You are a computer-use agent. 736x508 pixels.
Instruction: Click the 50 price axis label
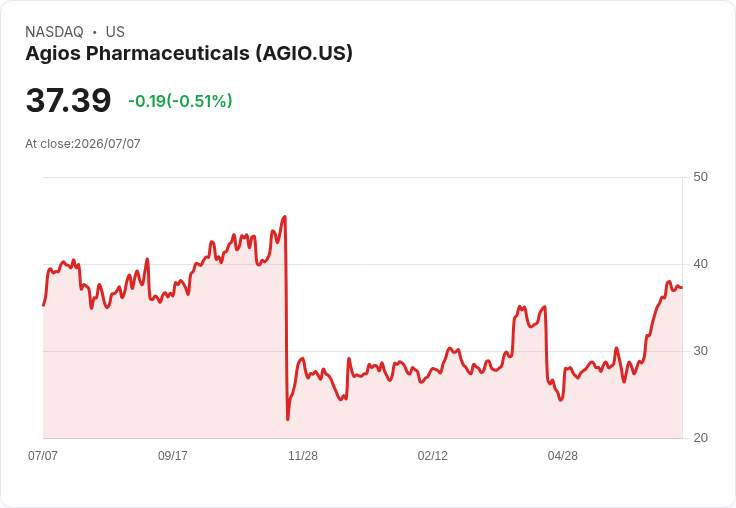tap(700, 177)
